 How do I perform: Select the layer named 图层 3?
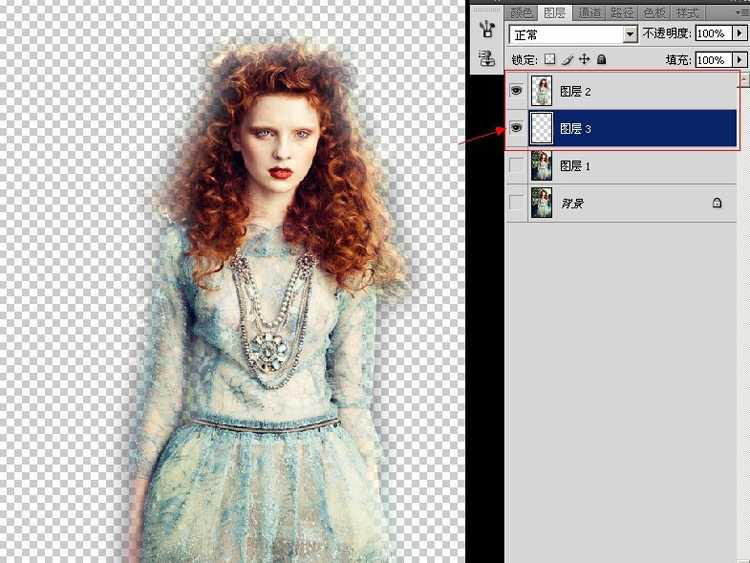coord(621,128)
